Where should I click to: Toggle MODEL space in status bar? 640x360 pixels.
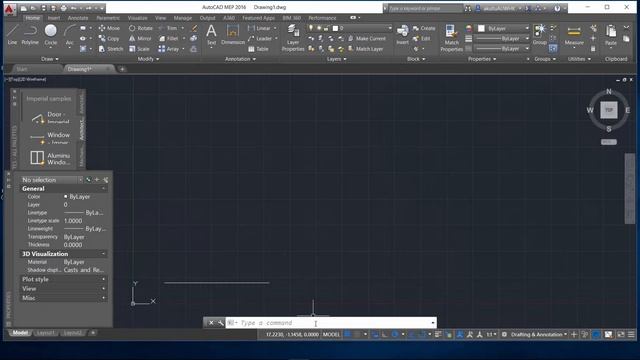331,334
